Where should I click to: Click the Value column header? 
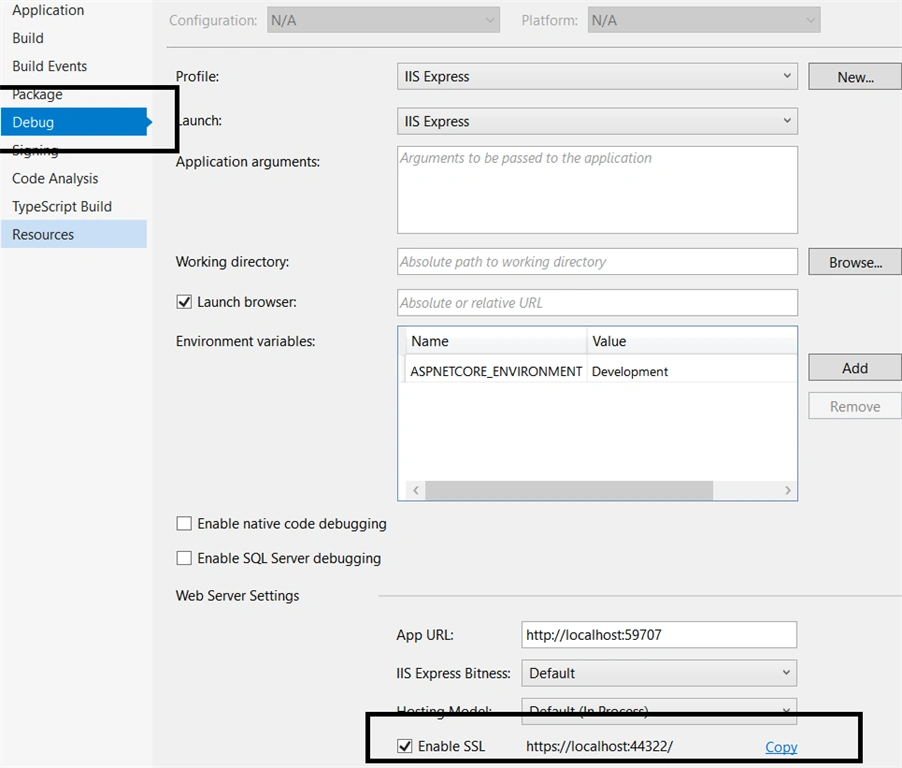pos(692,341)
